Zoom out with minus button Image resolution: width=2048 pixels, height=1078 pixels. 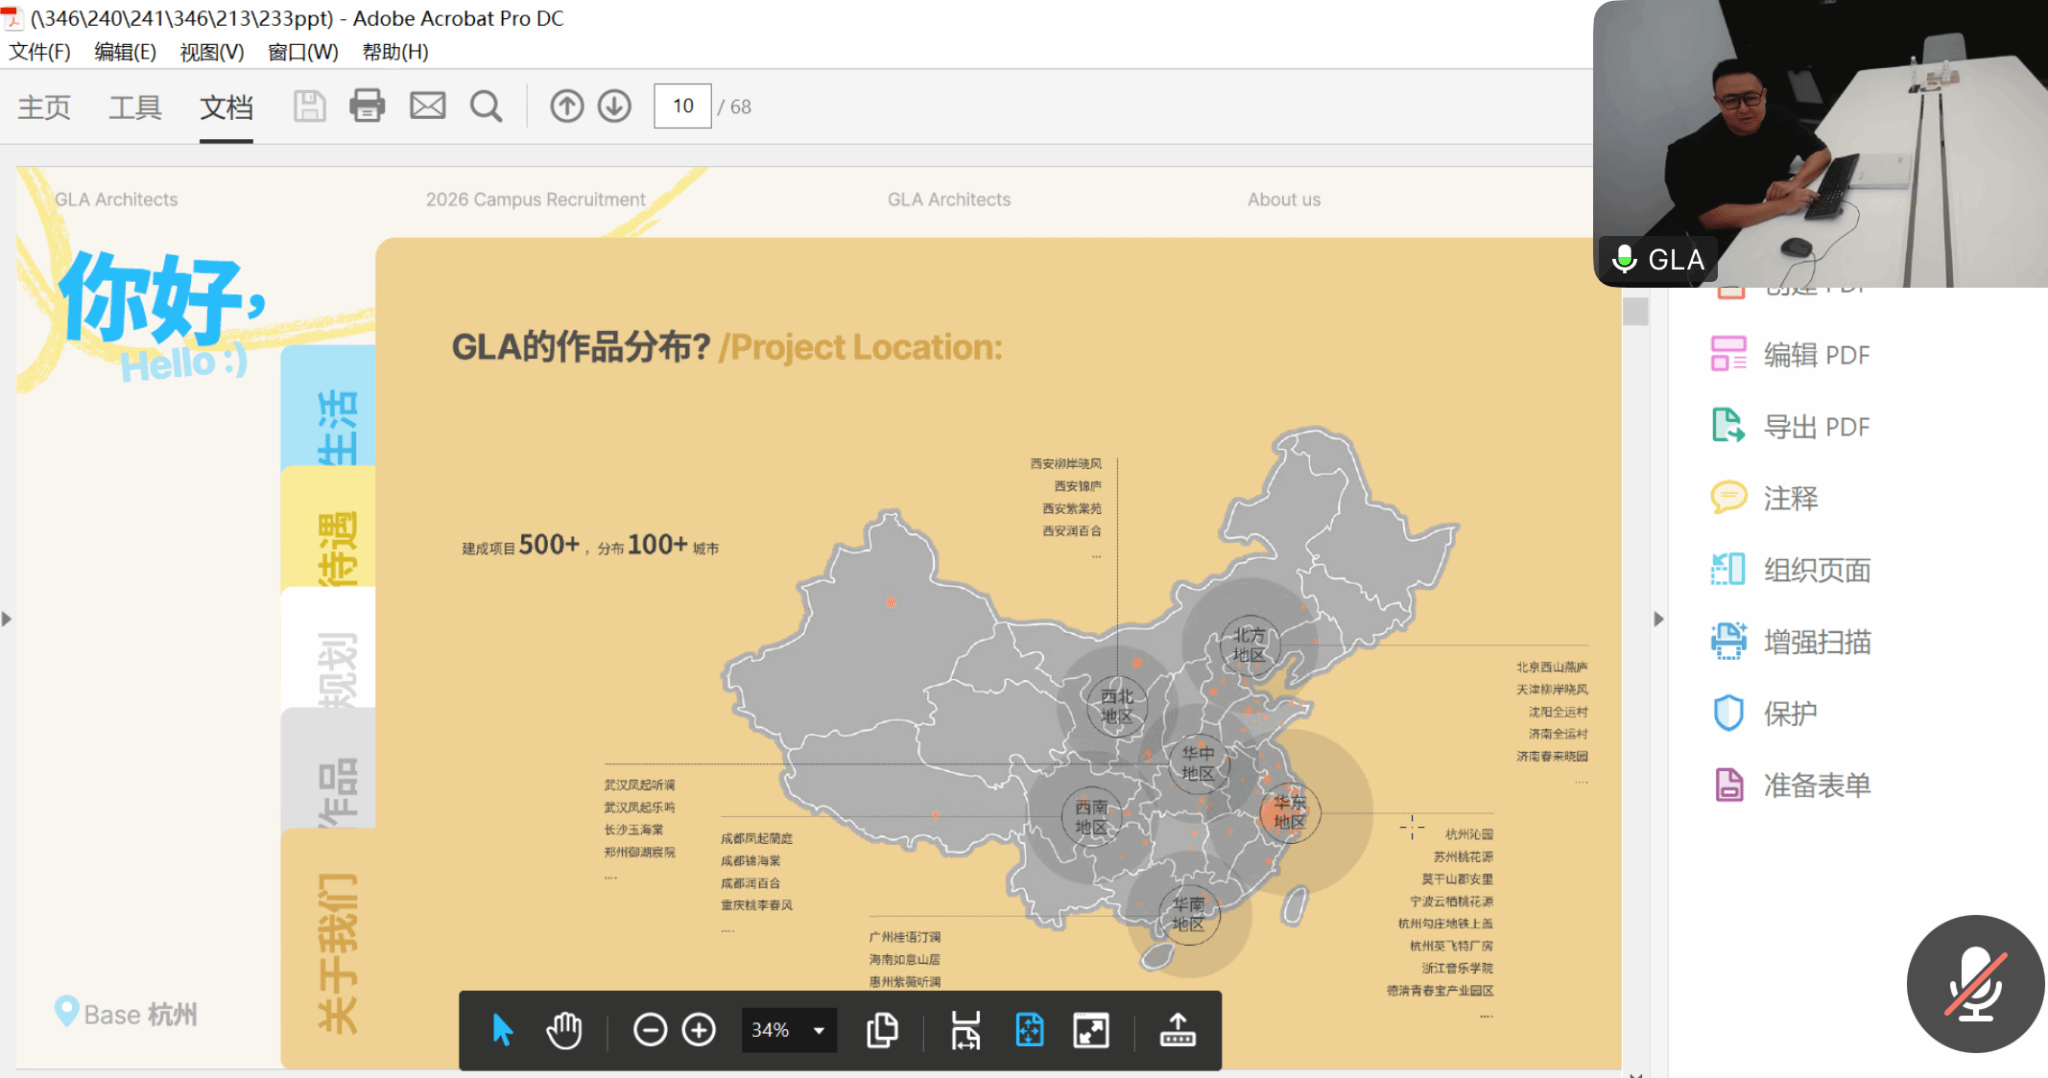click(650, 1030)
